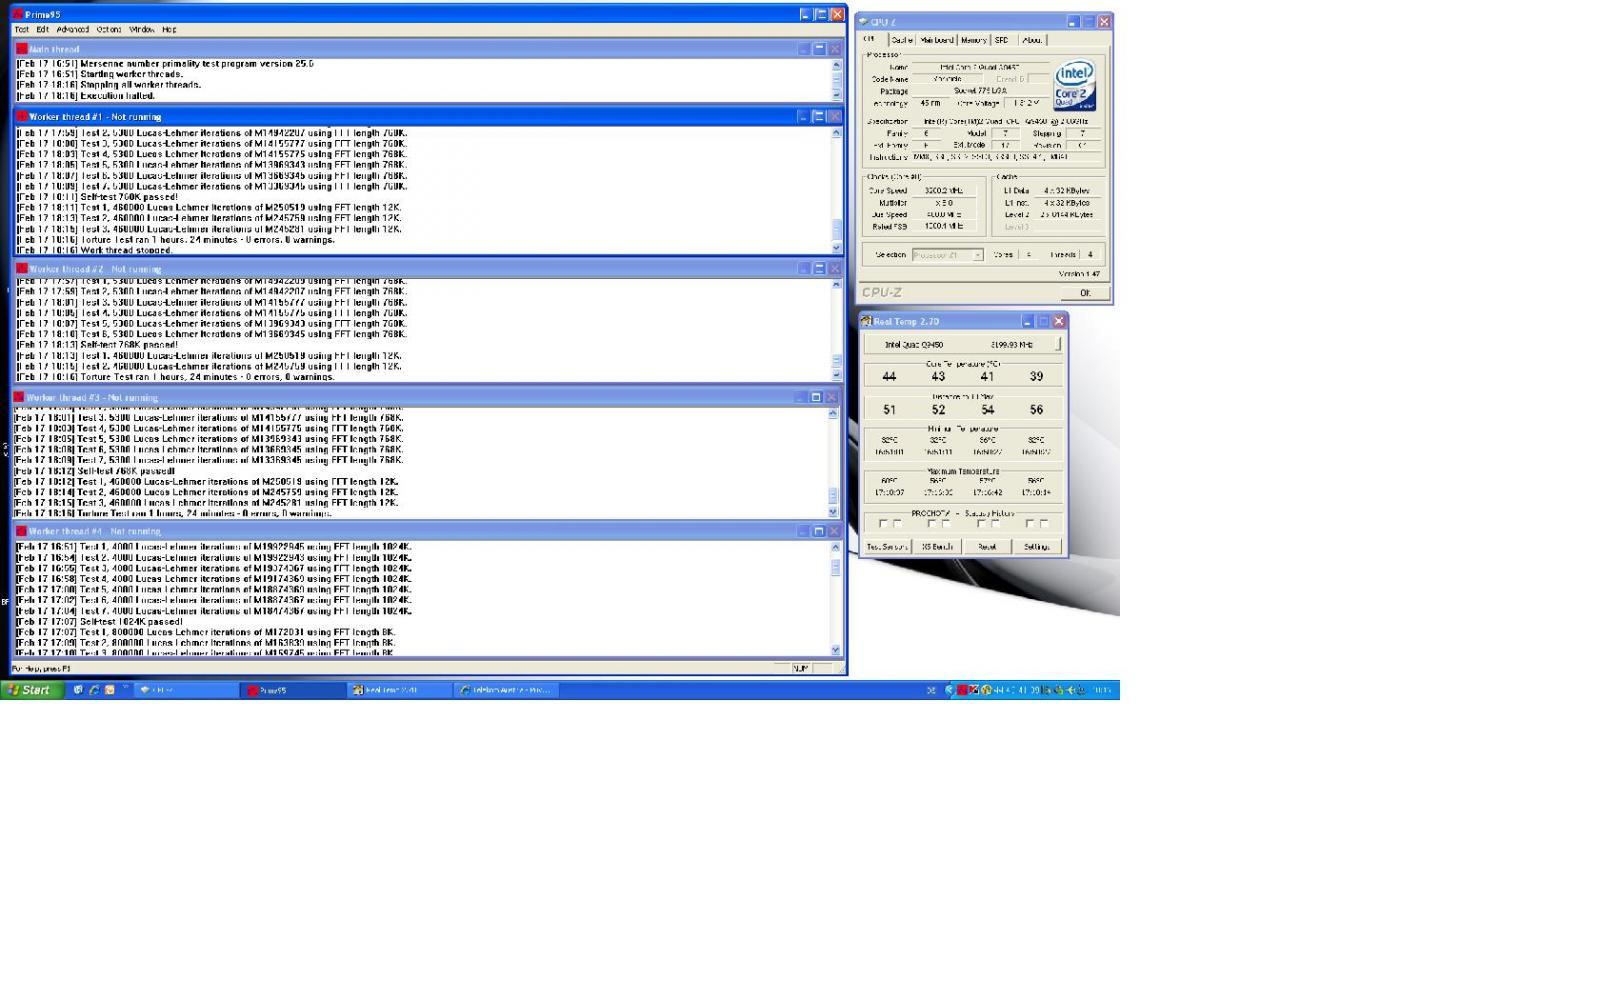Open the Advanced menu in Prime95

click(x=73, y=30)
